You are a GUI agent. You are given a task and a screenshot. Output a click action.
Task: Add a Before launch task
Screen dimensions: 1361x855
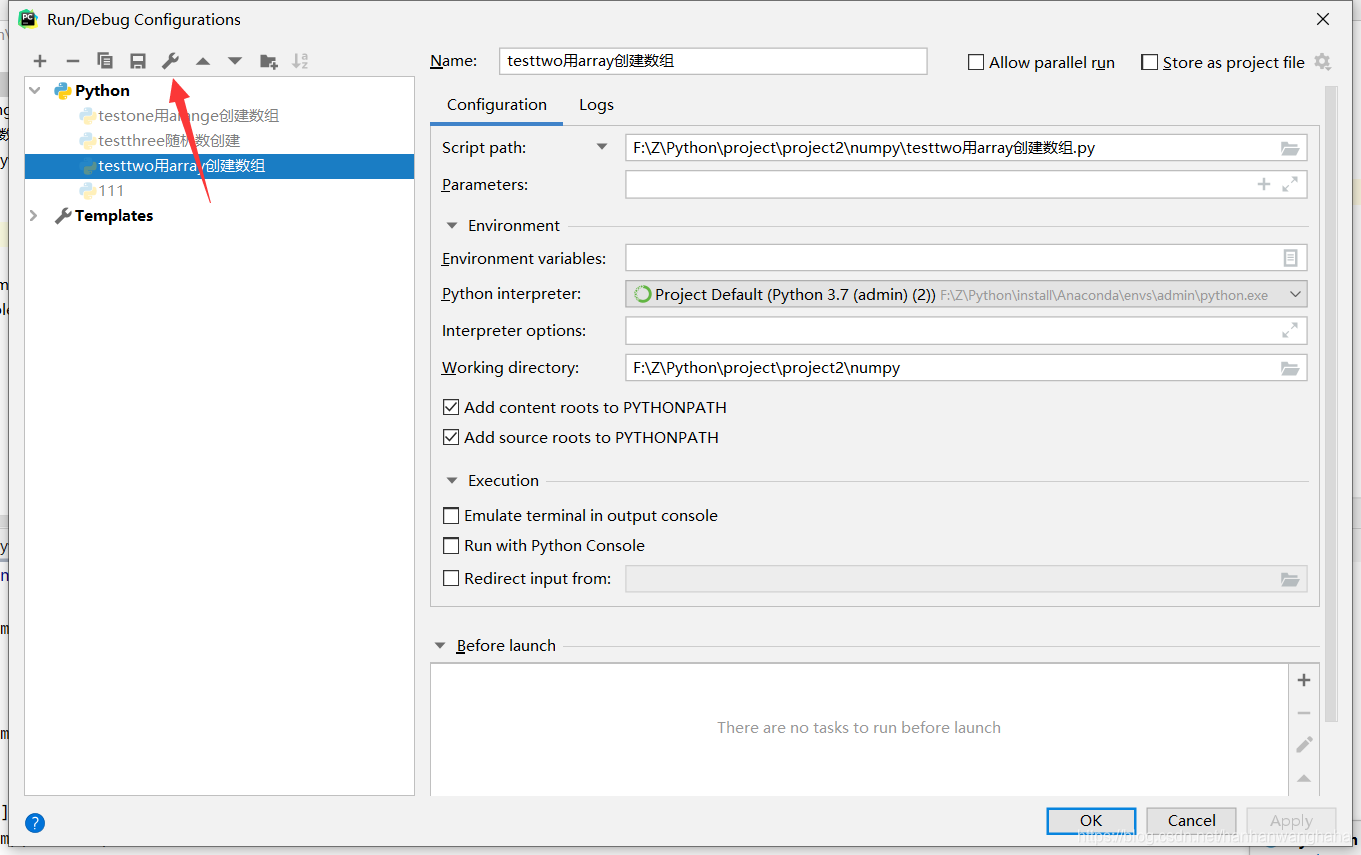tap(1304, 680)
